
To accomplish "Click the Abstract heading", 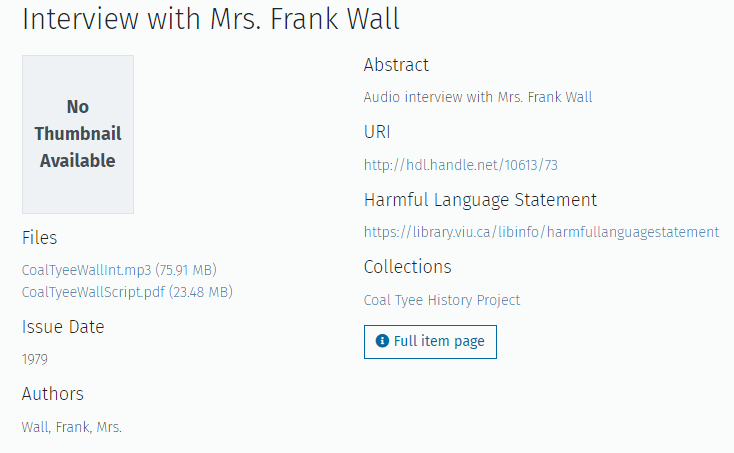I will (396, 65).
